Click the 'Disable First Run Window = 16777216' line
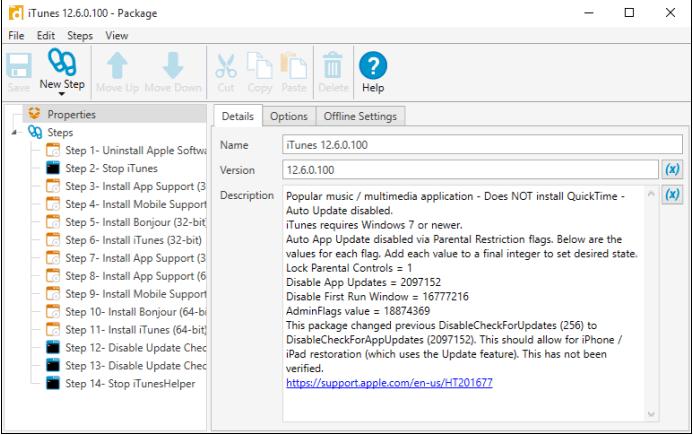Image resolution: width=693 pixels, height=435 pixels. coord(377,296)
